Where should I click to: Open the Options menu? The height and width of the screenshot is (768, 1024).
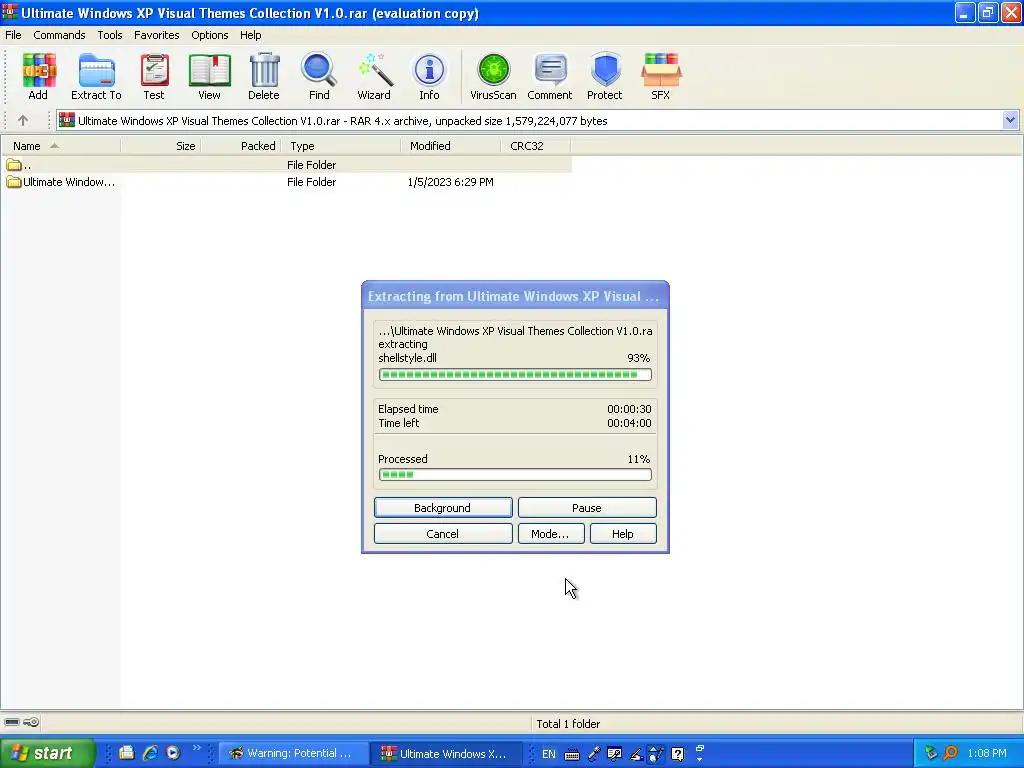pyautogui.click(x=210, y=35)
